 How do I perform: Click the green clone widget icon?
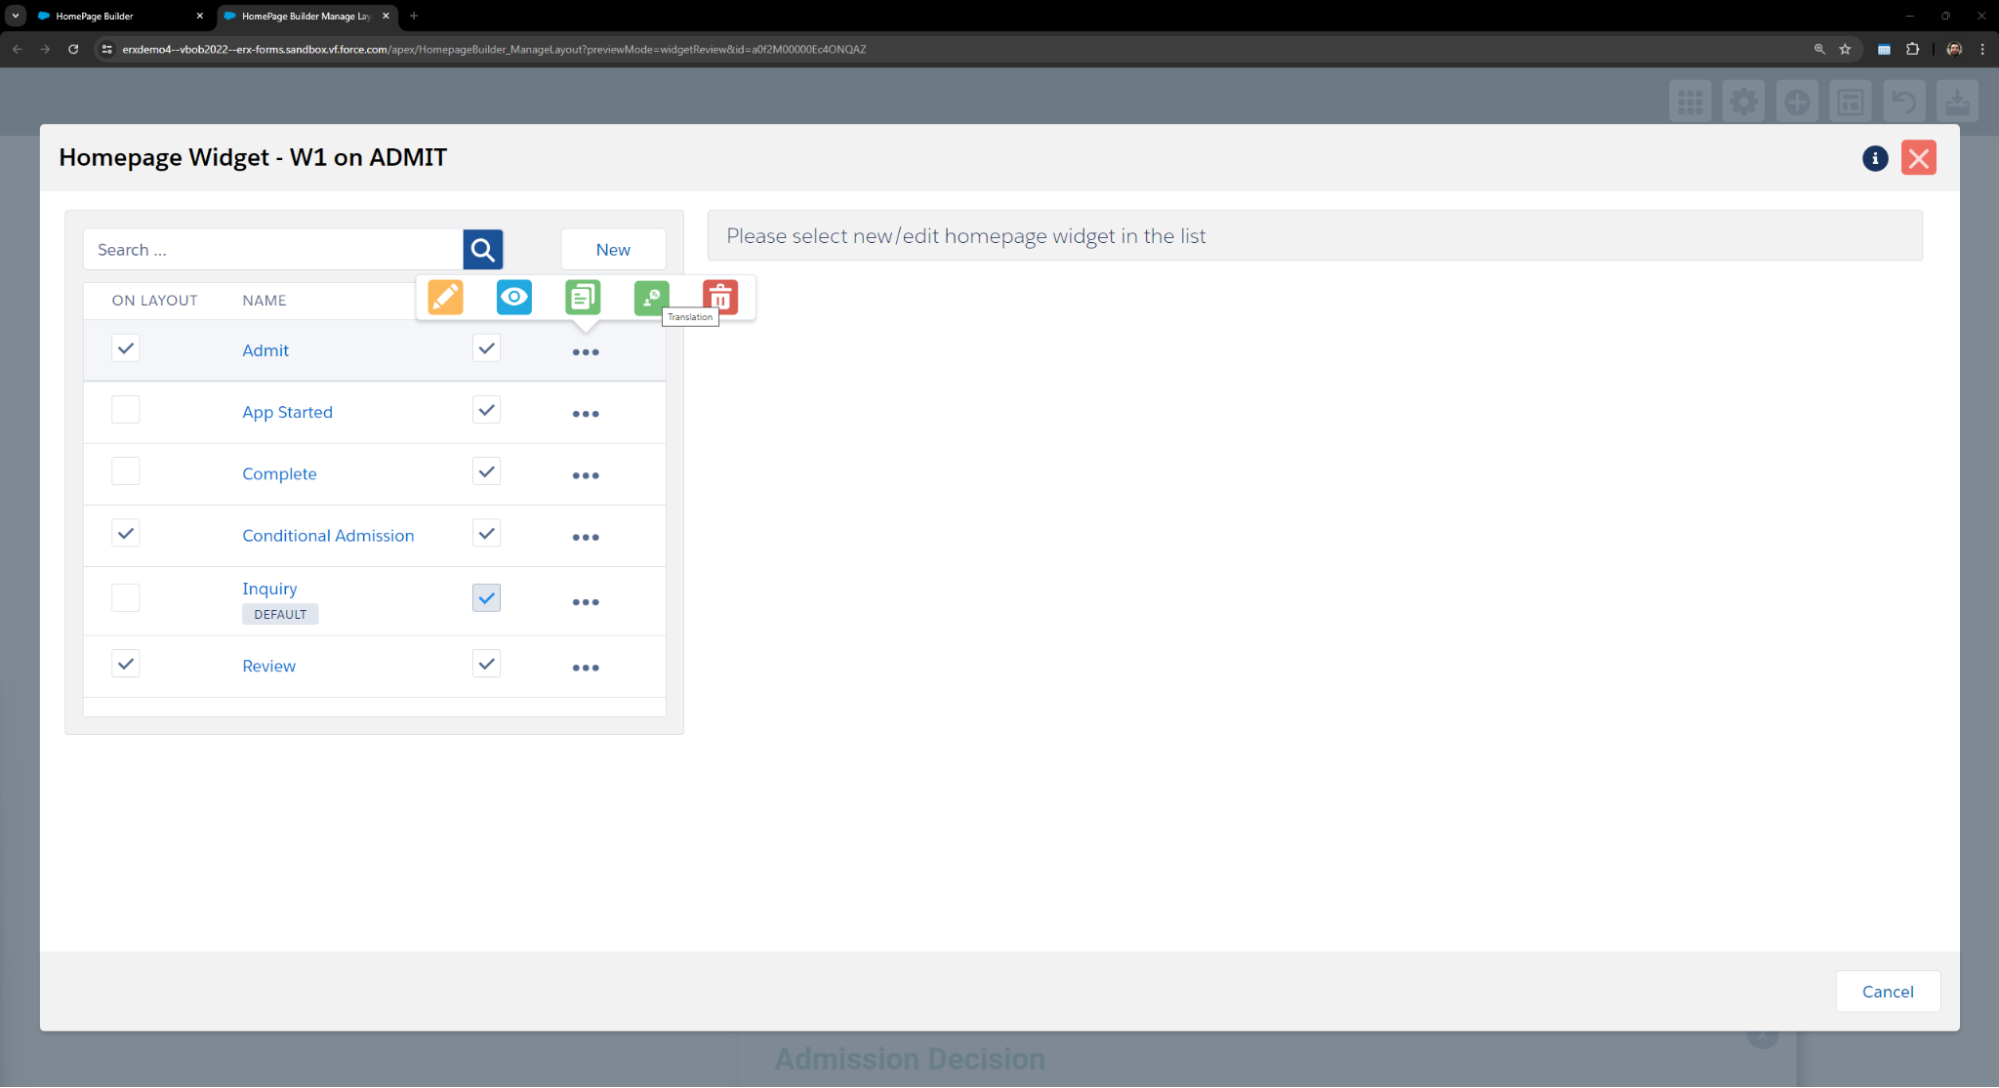(x=582, y=297)
